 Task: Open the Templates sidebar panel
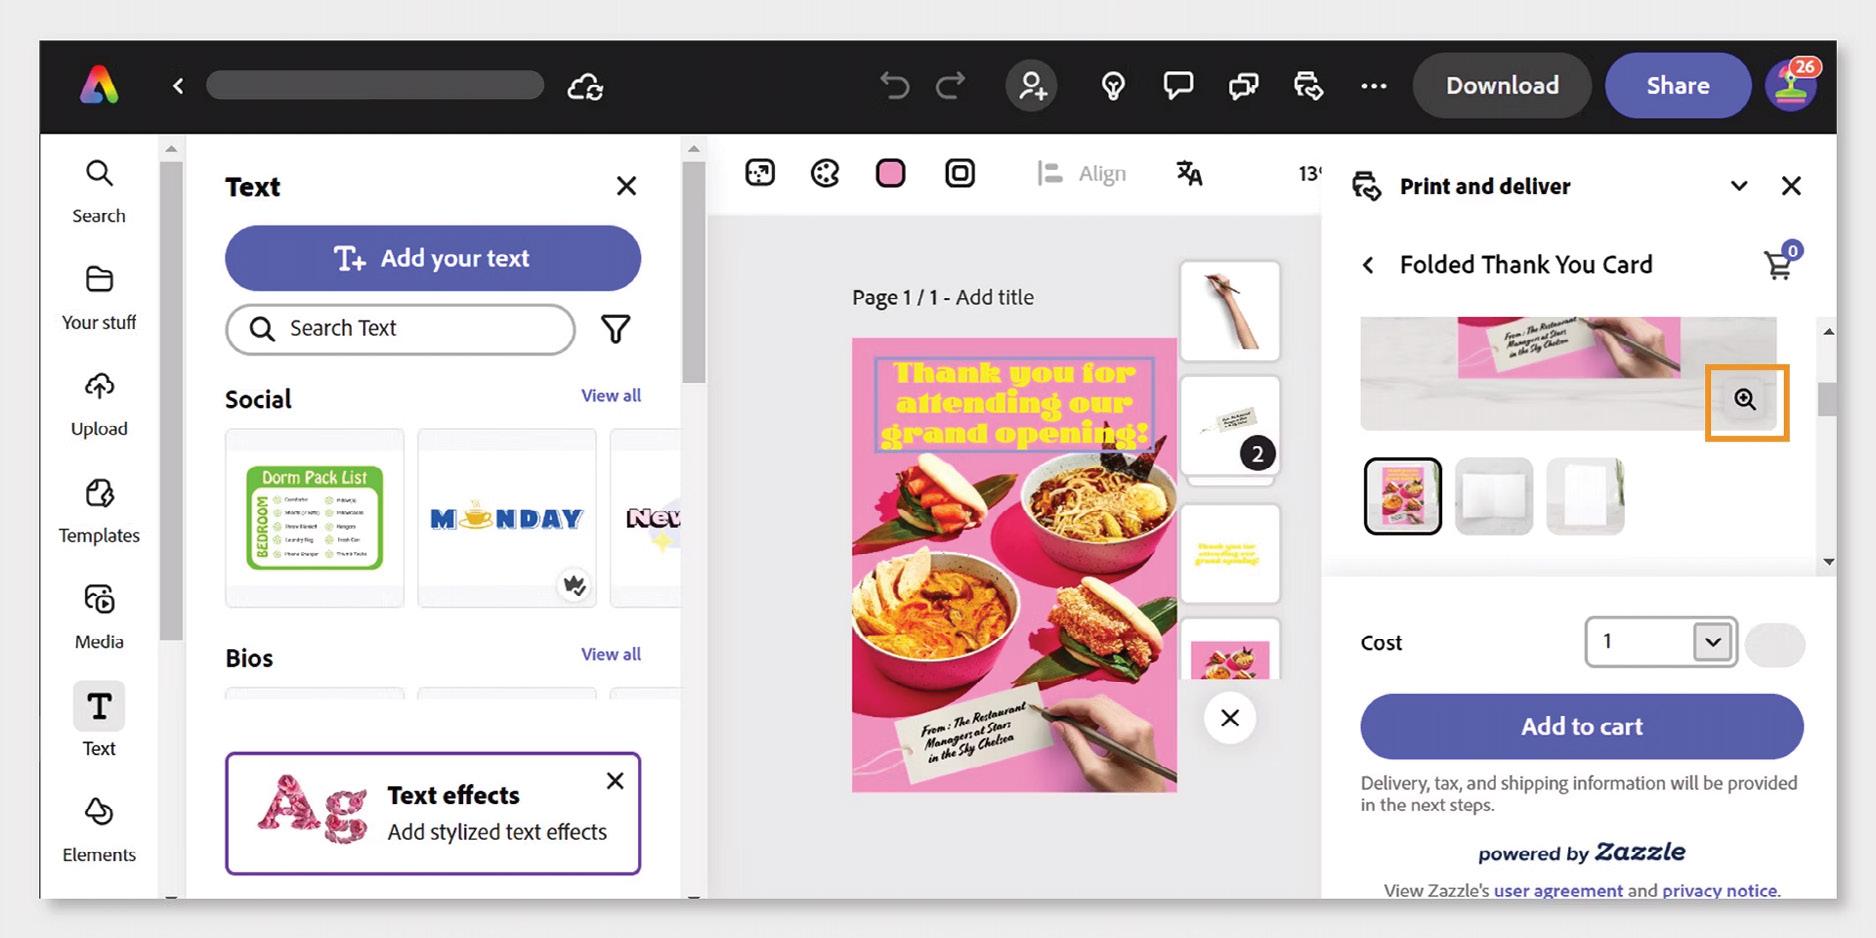click(x=99, y=512)
